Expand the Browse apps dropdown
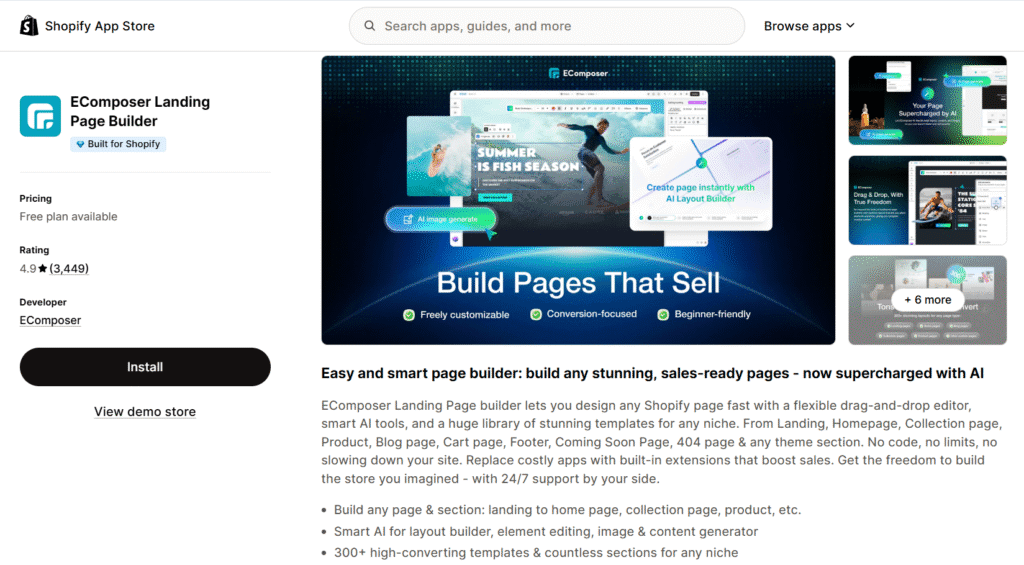This screenshot has width=1024, height=565. point(809,25)
